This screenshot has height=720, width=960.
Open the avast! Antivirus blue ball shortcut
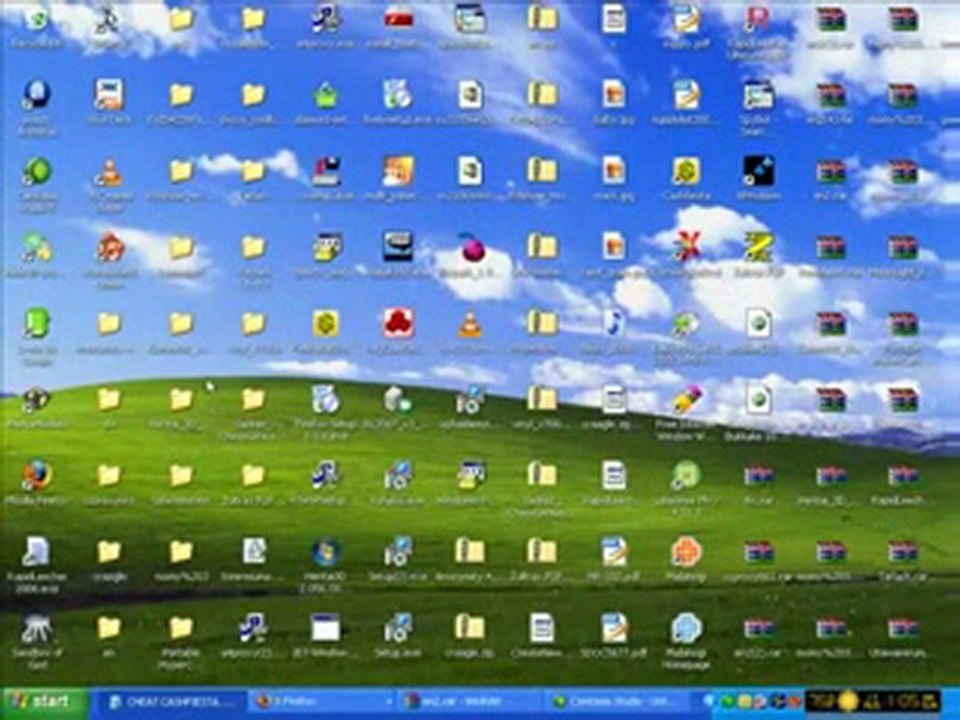pos(37,95)
